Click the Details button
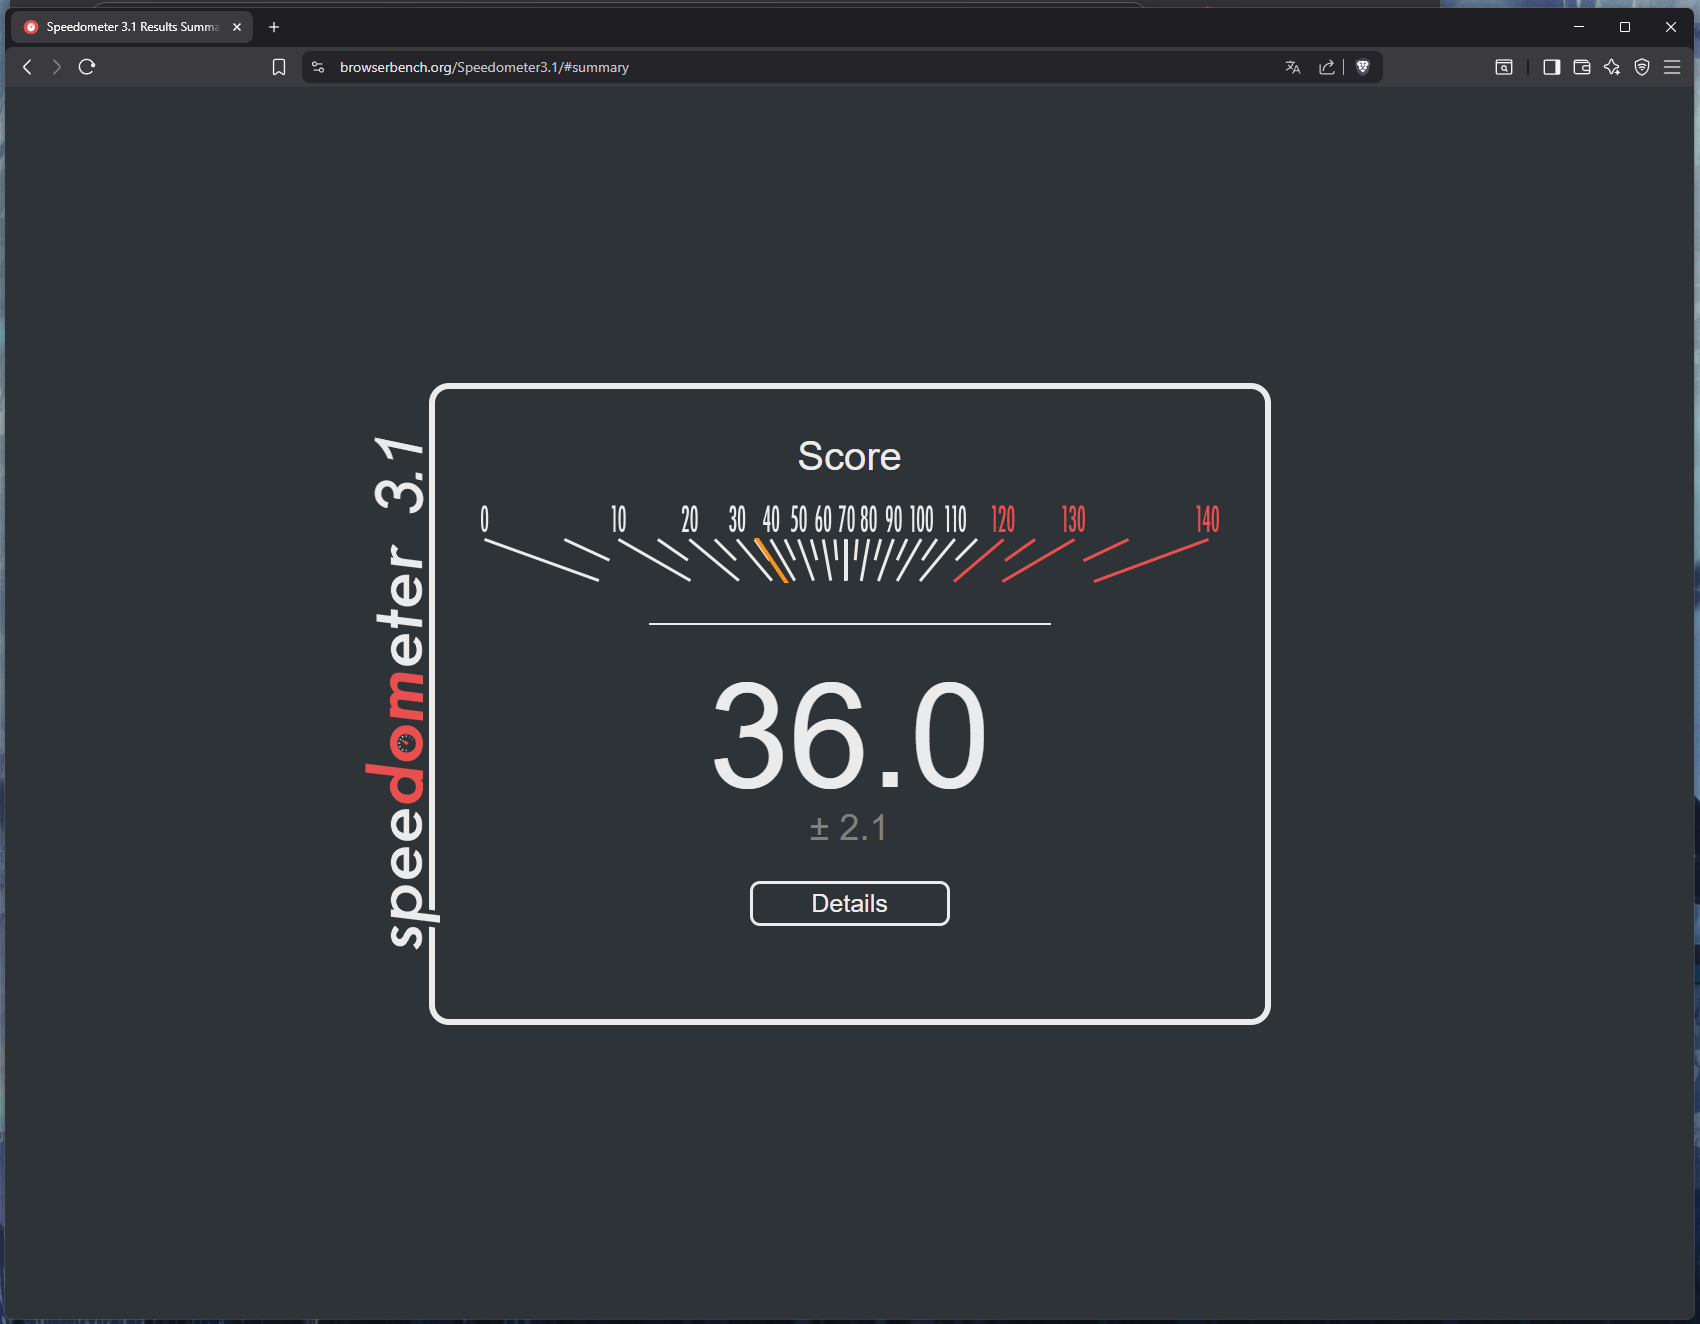 click(x=850, y=904)
